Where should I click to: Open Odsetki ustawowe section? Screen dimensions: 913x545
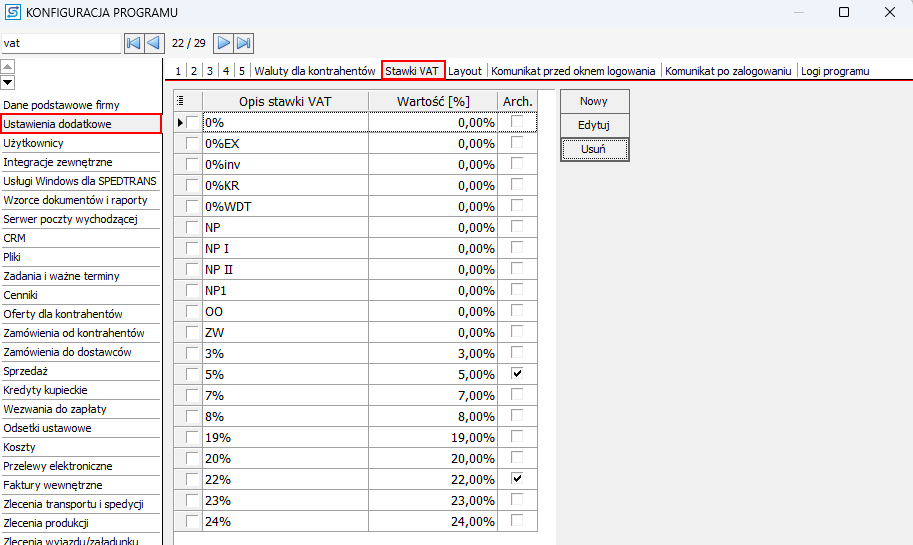pos(80,428)
